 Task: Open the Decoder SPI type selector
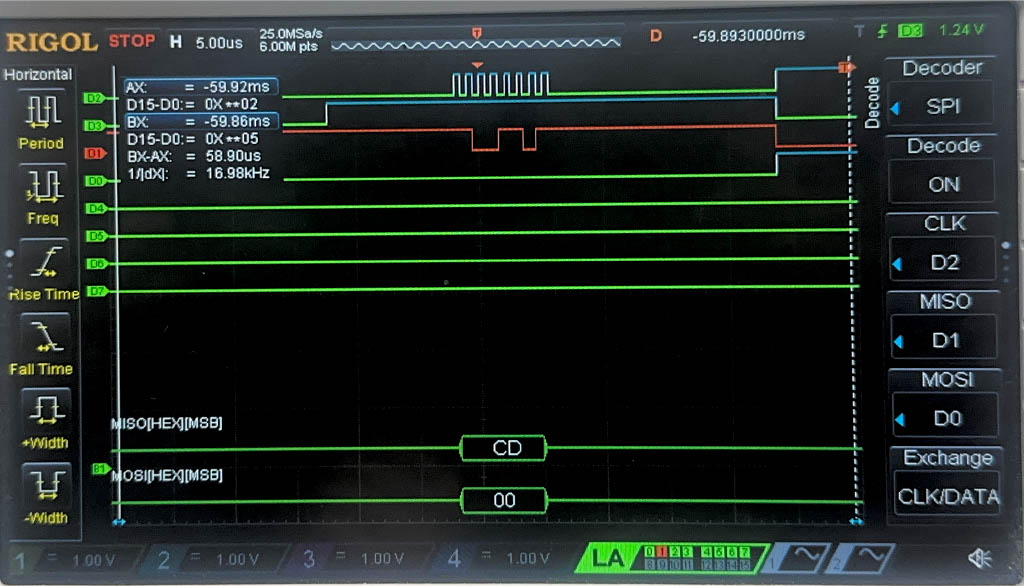click(944, 106)
